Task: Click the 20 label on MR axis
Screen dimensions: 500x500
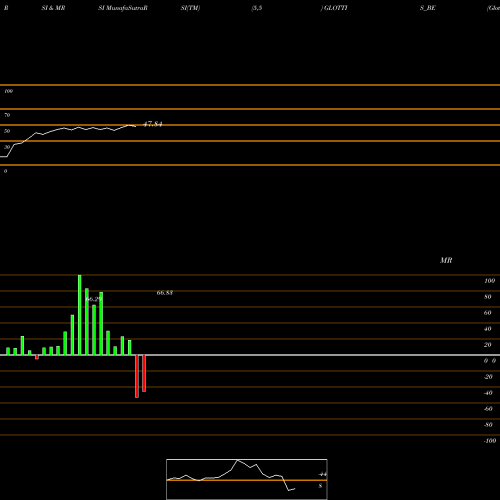Action: click(488, 345)
